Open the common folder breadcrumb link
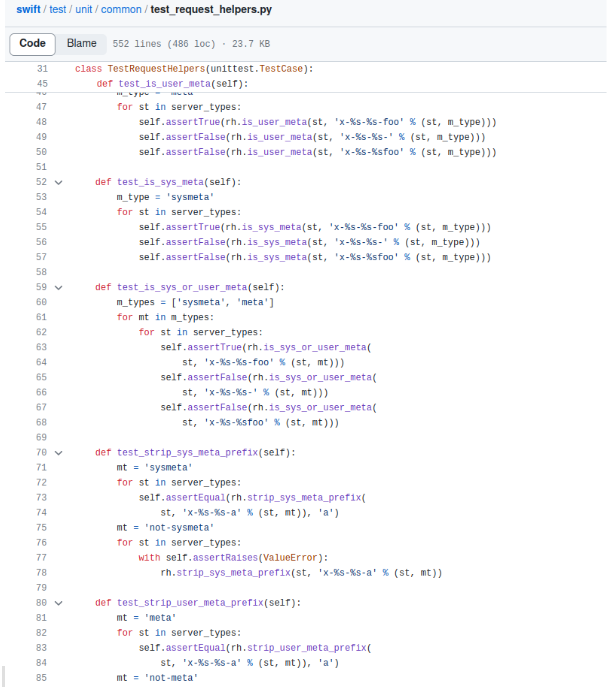 [x=121, y=9]
